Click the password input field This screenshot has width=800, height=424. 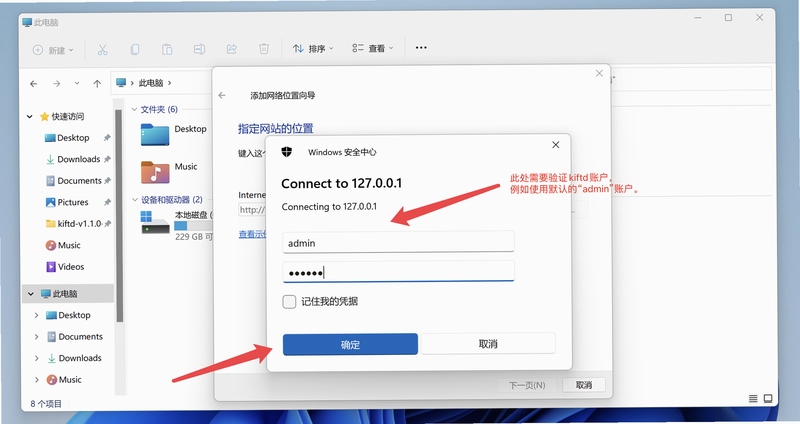(398, 272)
